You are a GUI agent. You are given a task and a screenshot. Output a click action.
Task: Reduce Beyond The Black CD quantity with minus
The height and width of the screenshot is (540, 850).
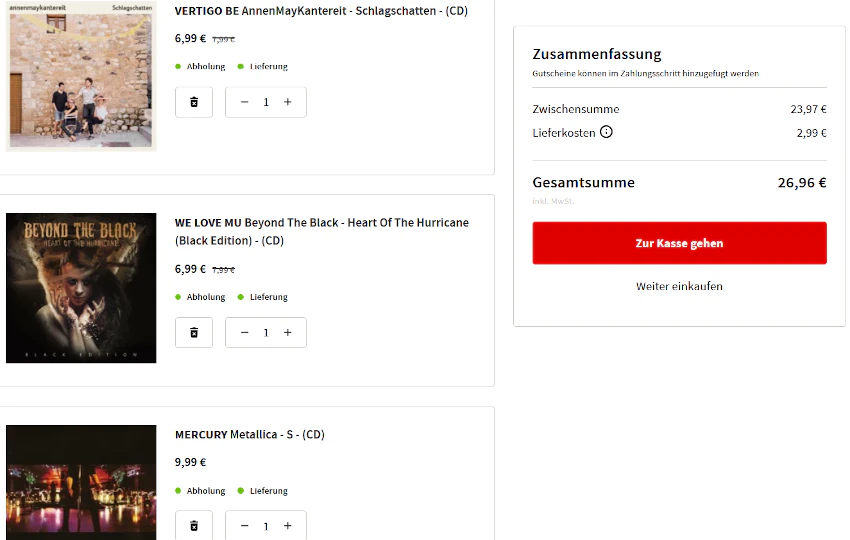tap(244, 332)
